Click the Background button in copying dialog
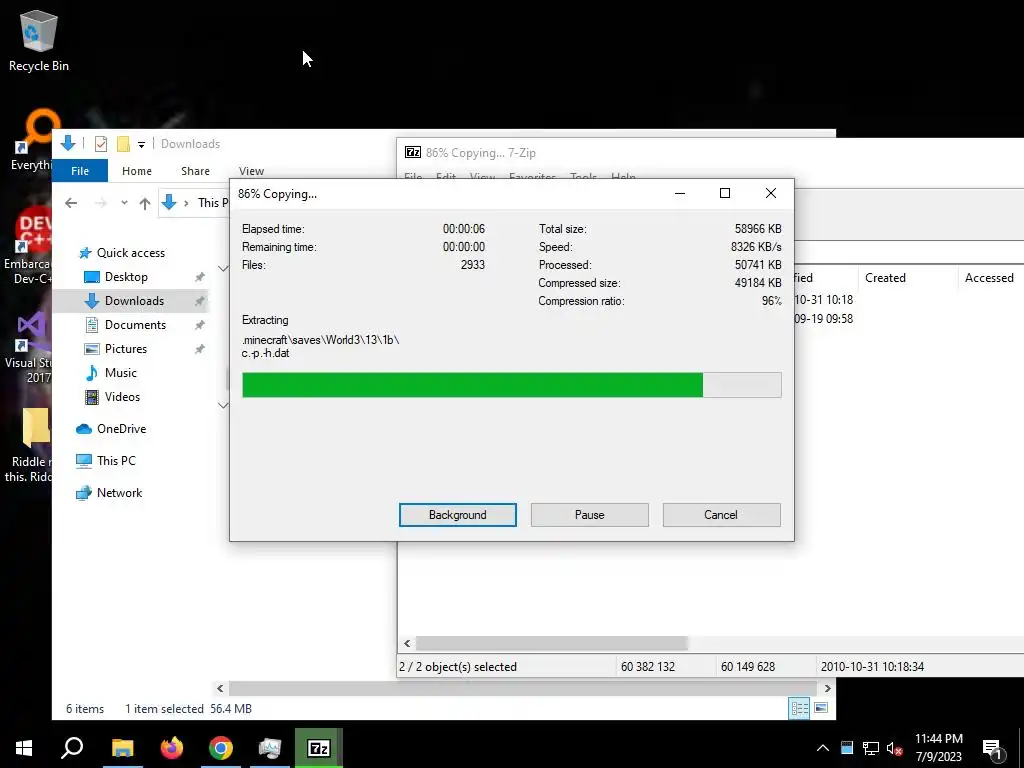Image resolution: width=1024 pixels, height=768 pixels. click(458, 515)
